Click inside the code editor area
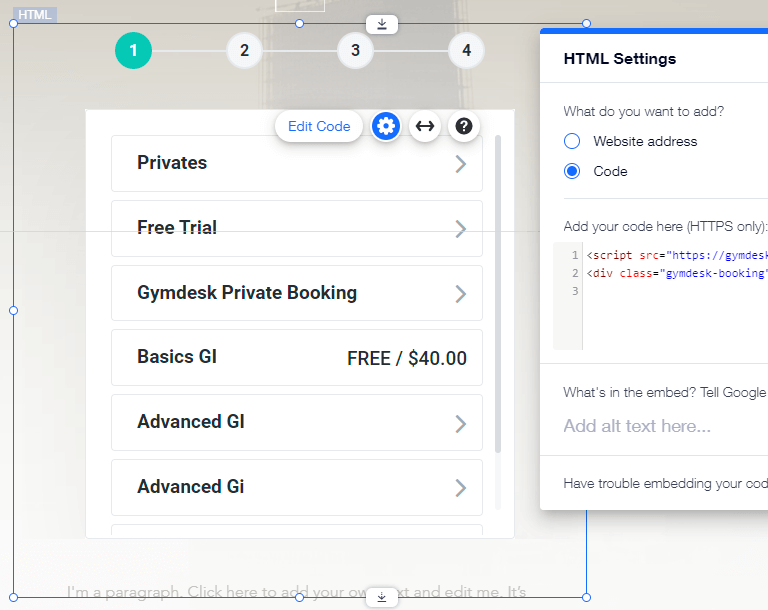This screenshot has height=610, width=768. click(x=670, y=310)
